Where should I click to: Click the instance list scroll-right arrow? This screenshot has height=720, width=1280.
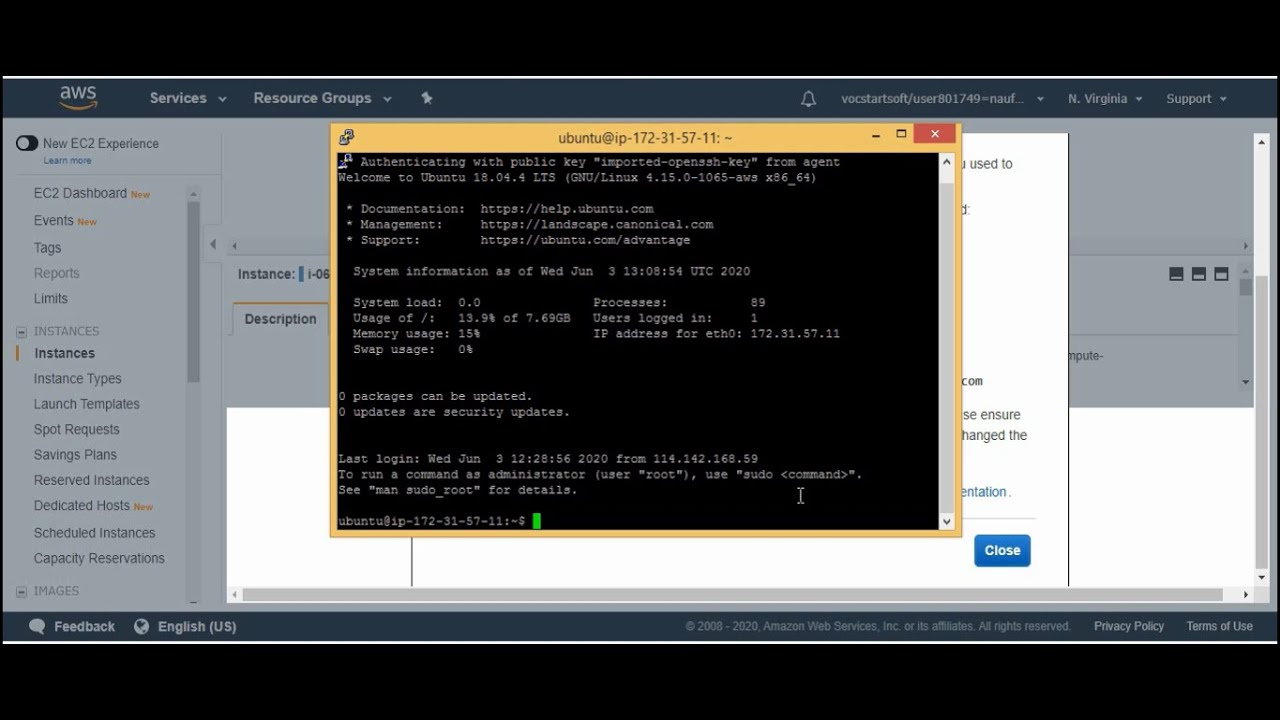click(1245, 246)
